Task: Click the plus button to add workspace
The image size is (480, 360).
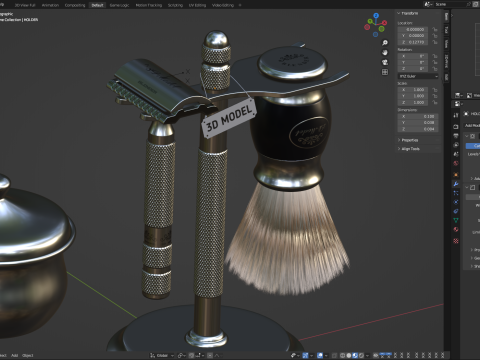Action: [240, 5]
